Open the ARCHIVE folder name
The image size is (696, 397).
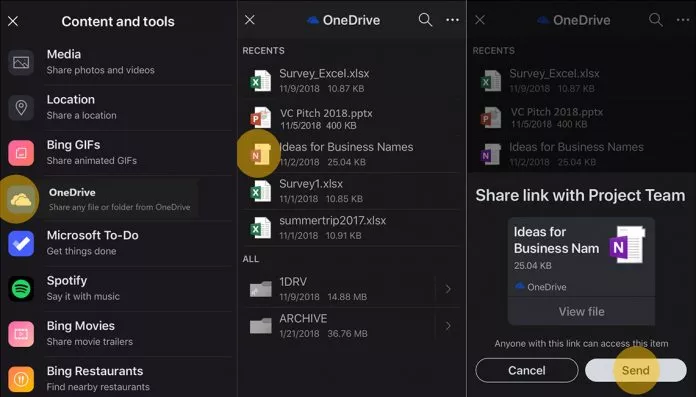click(303, 318)
